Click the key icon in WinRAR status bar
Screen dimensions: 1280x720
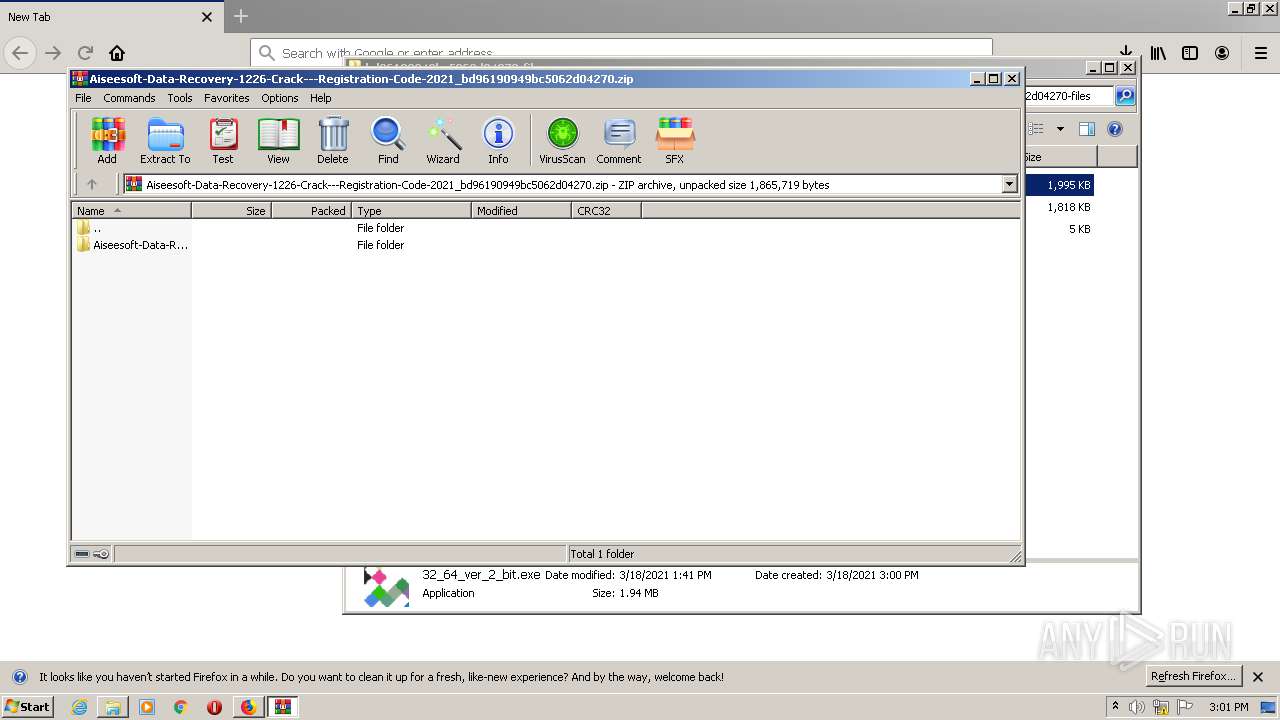click(x=101, y=554)
